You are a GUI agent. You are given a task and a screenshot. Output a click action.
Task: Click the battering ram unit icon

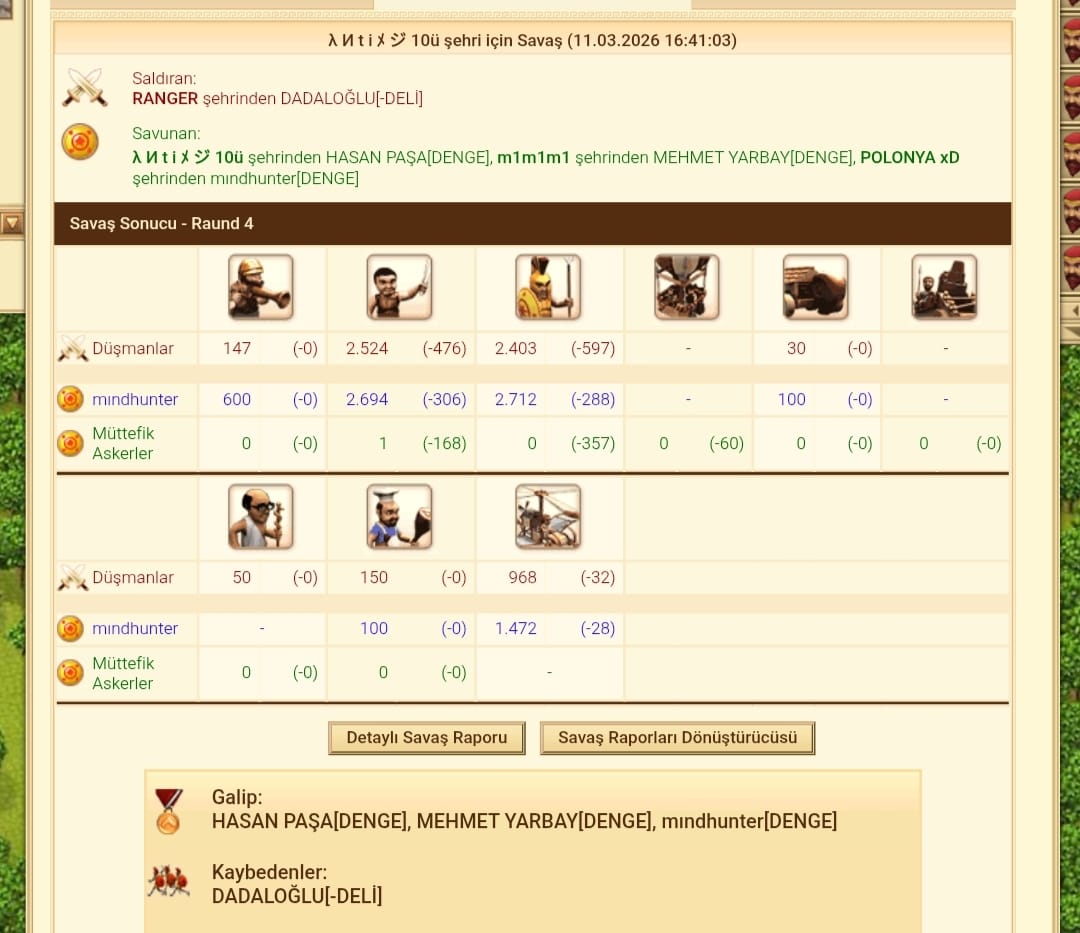pos(816,286)
